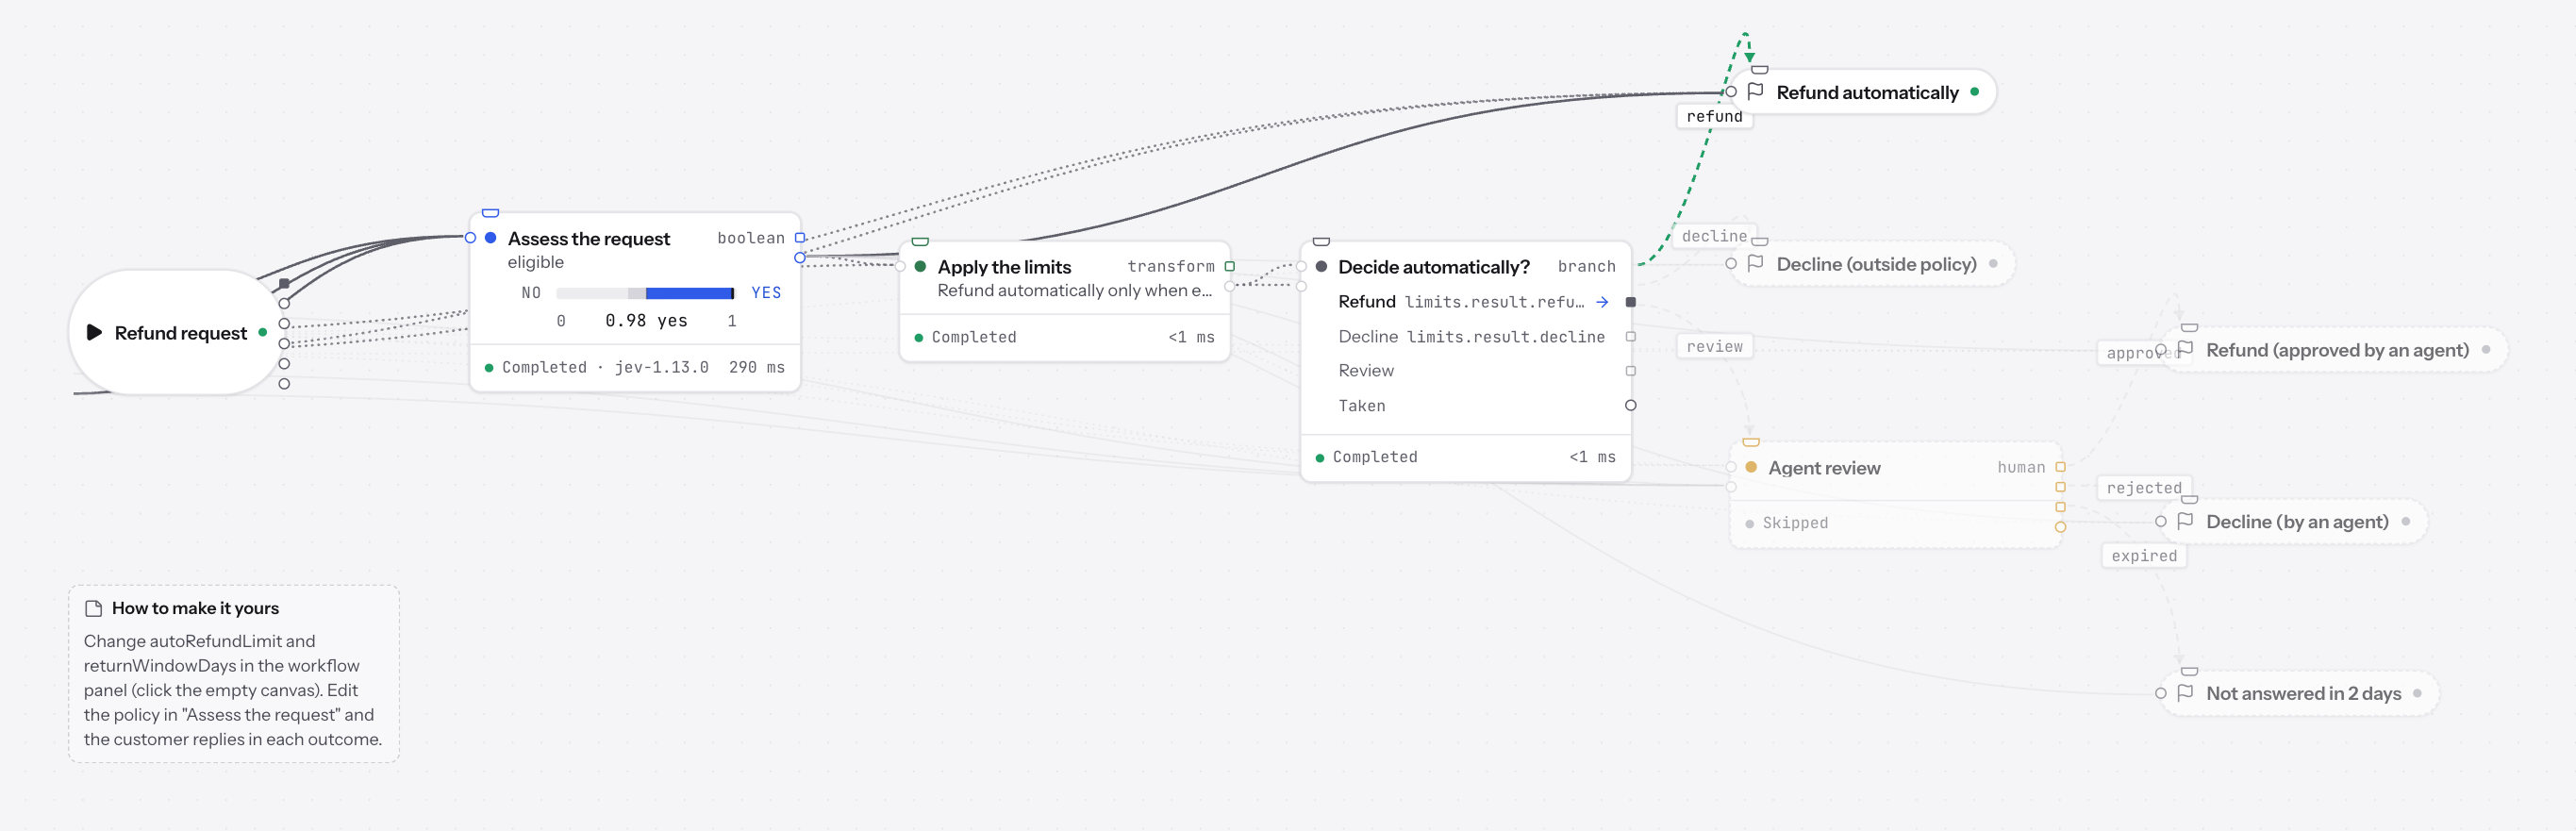2576x831 pixels.
Task: Select the Agent review node title
Action: [1824, 467]
